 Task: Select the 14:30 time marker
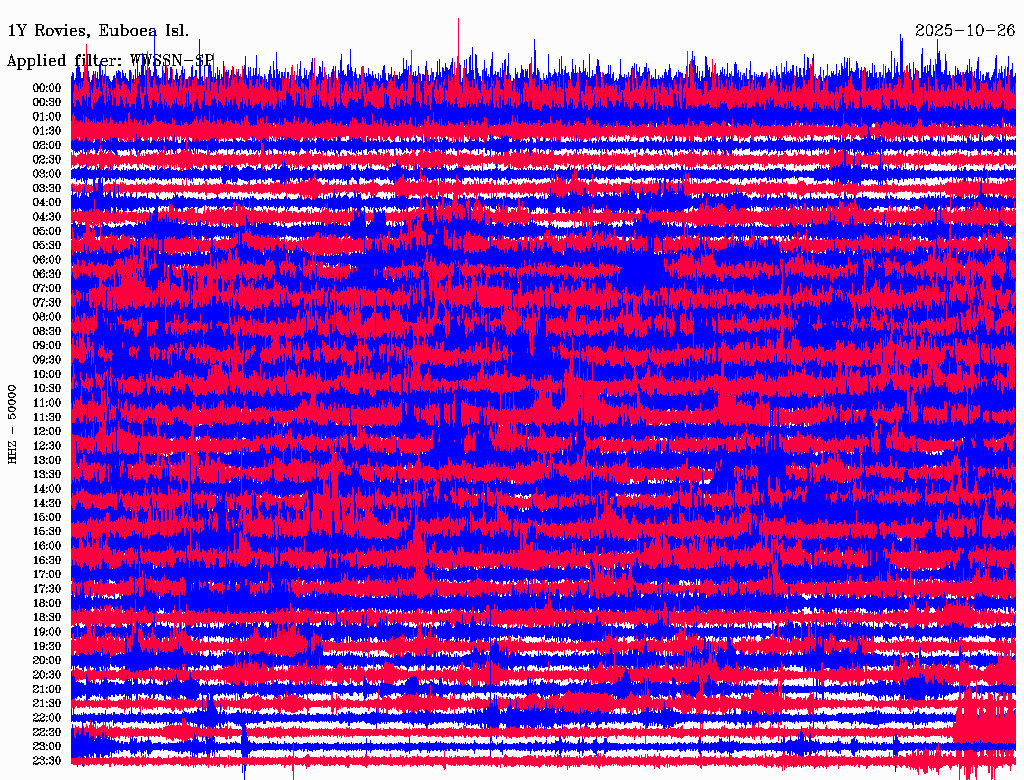tap(47, 503)
